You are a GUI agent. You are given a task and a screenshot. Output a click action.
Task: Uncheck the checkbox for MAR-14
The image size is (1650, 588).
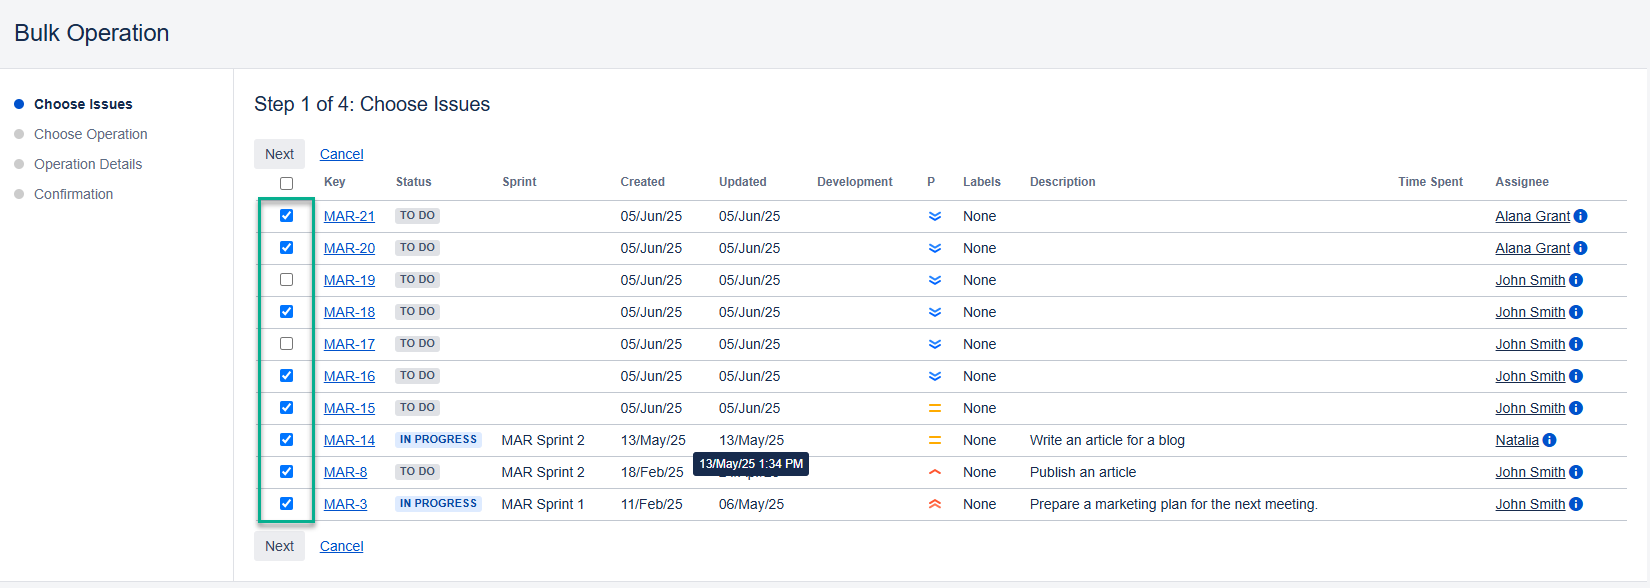point(287,439)
